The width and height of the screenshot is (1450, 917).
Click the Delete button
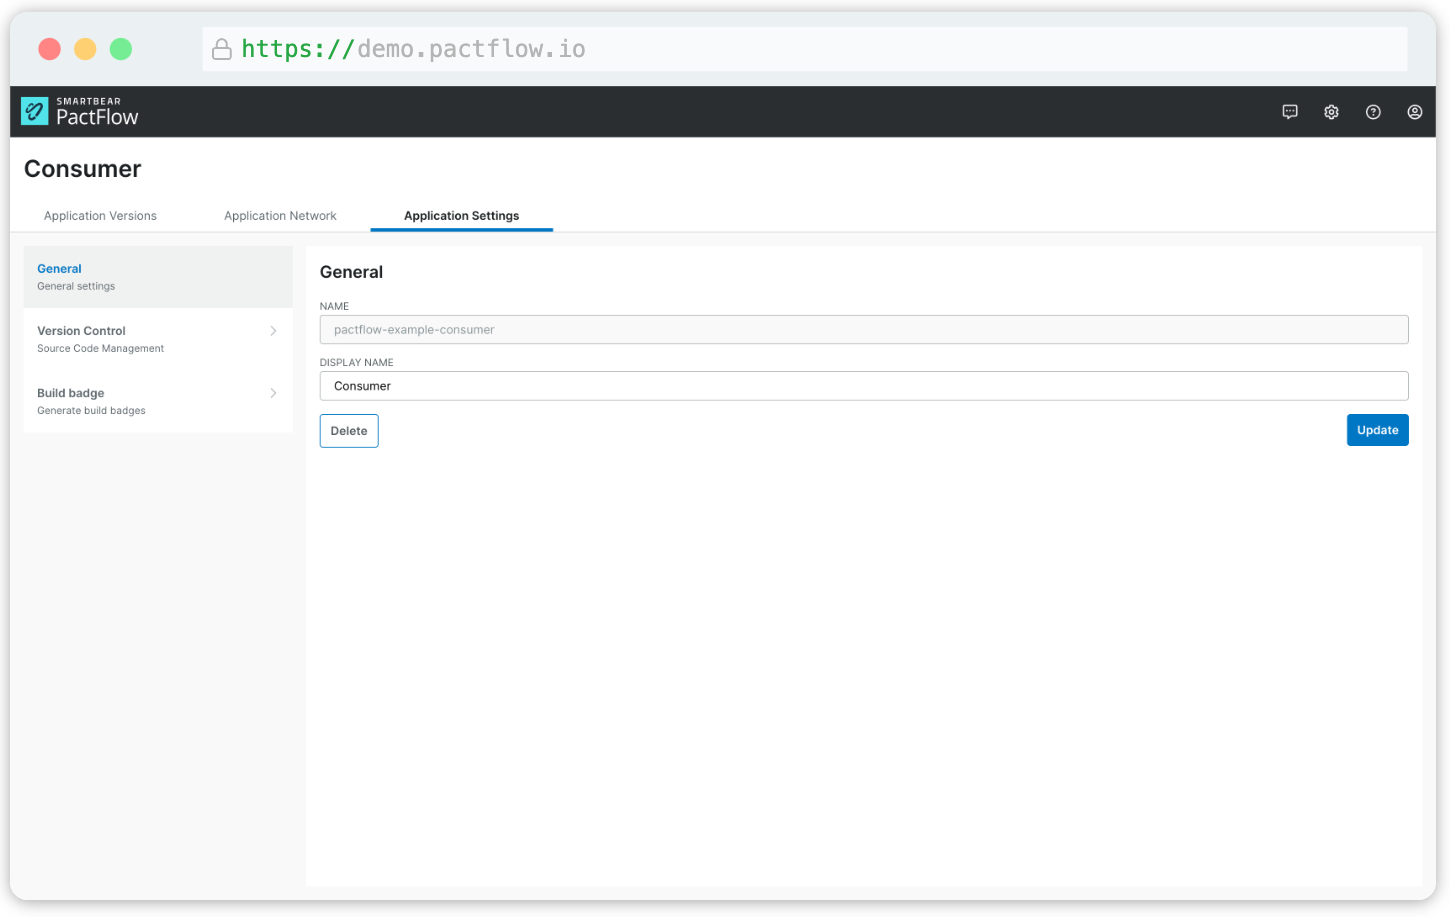(x=349, y=431)
